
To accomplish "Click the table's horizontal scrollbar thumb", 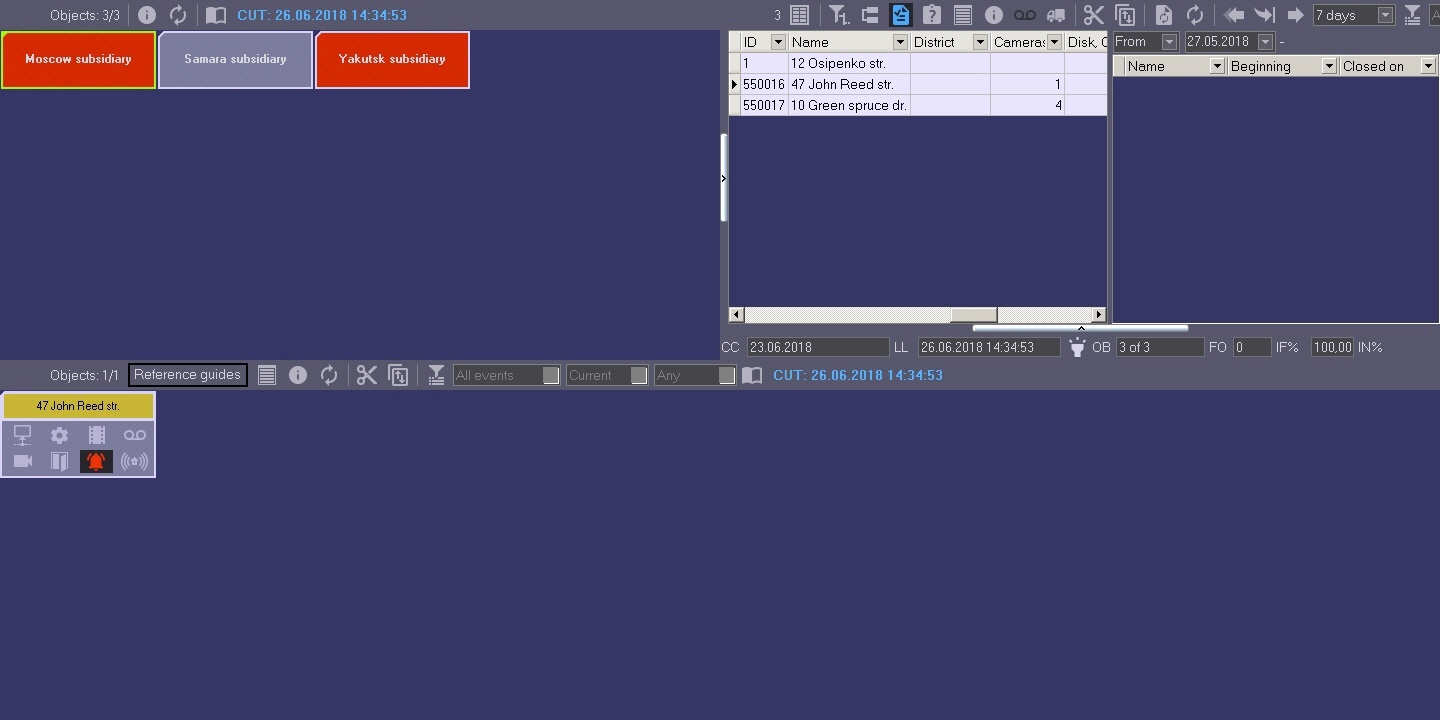I will 973,315.
